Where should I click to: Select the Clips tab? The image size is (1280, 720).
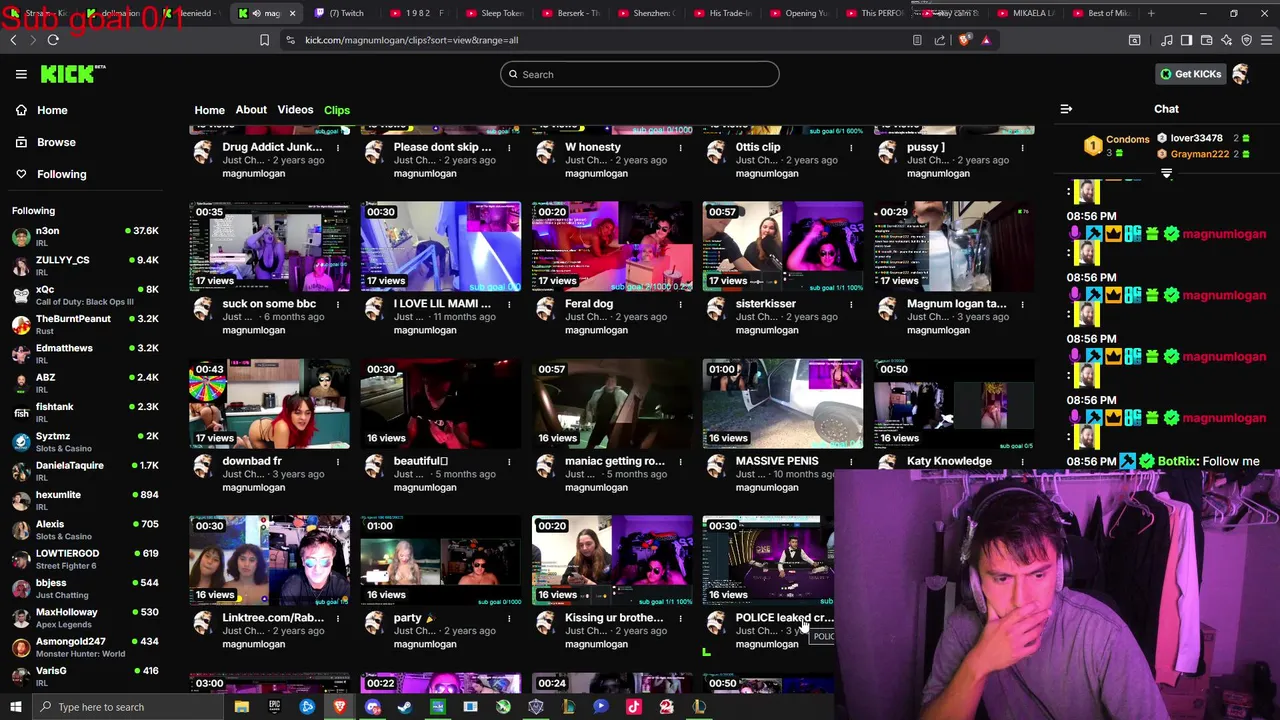337,110
